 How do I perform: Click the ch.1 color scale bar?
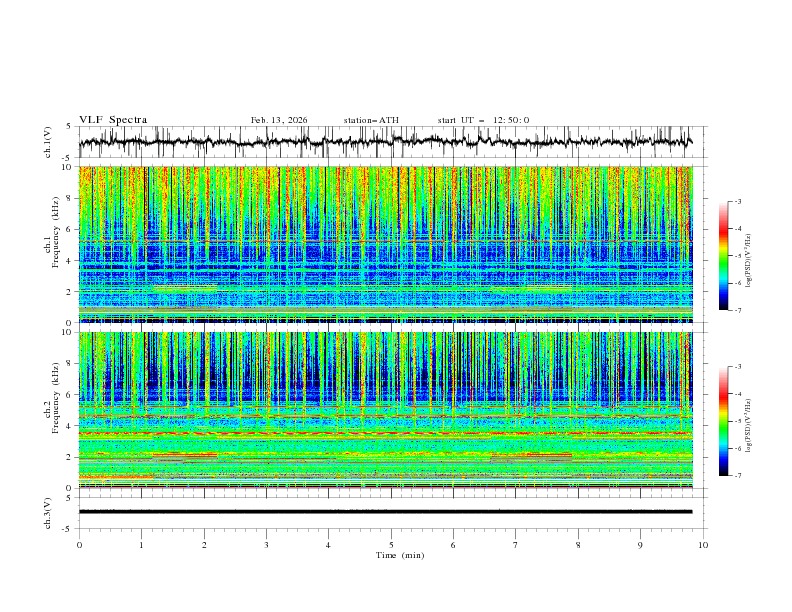click(724, 255)
